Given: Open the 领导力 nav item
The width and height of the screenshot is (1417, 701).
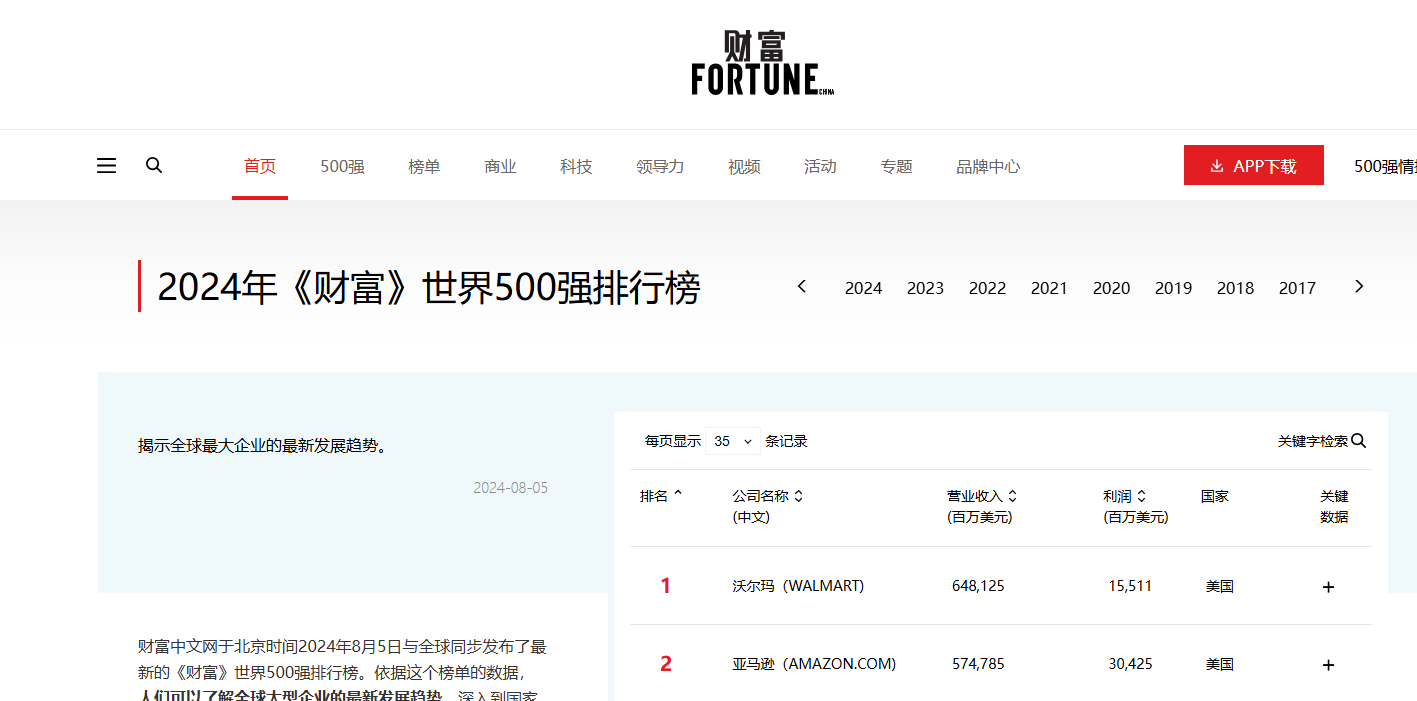Looking at the screenshot, I should pyautogui.click(x=660, y=166).
